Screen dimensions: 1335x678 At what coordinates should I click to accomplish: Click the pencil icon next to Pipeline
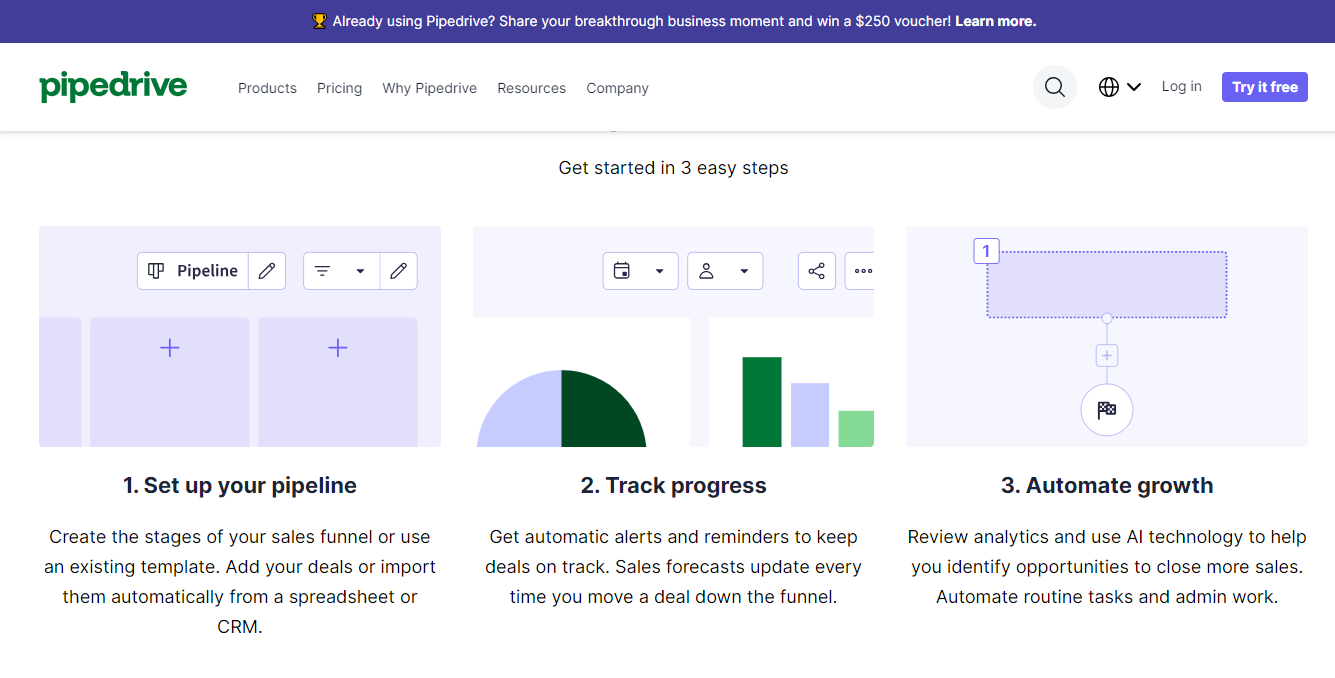pyautogui.click(x=267, y=270)
